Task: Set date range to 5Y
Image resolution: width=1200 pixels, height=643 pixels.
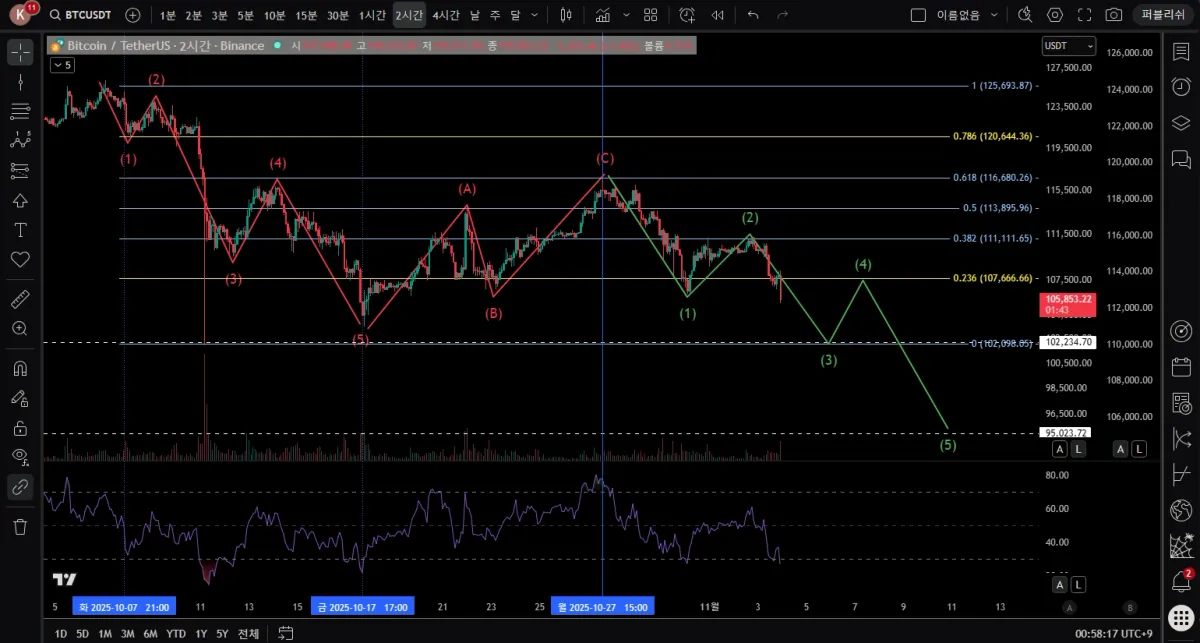Action: click(222, 633)
